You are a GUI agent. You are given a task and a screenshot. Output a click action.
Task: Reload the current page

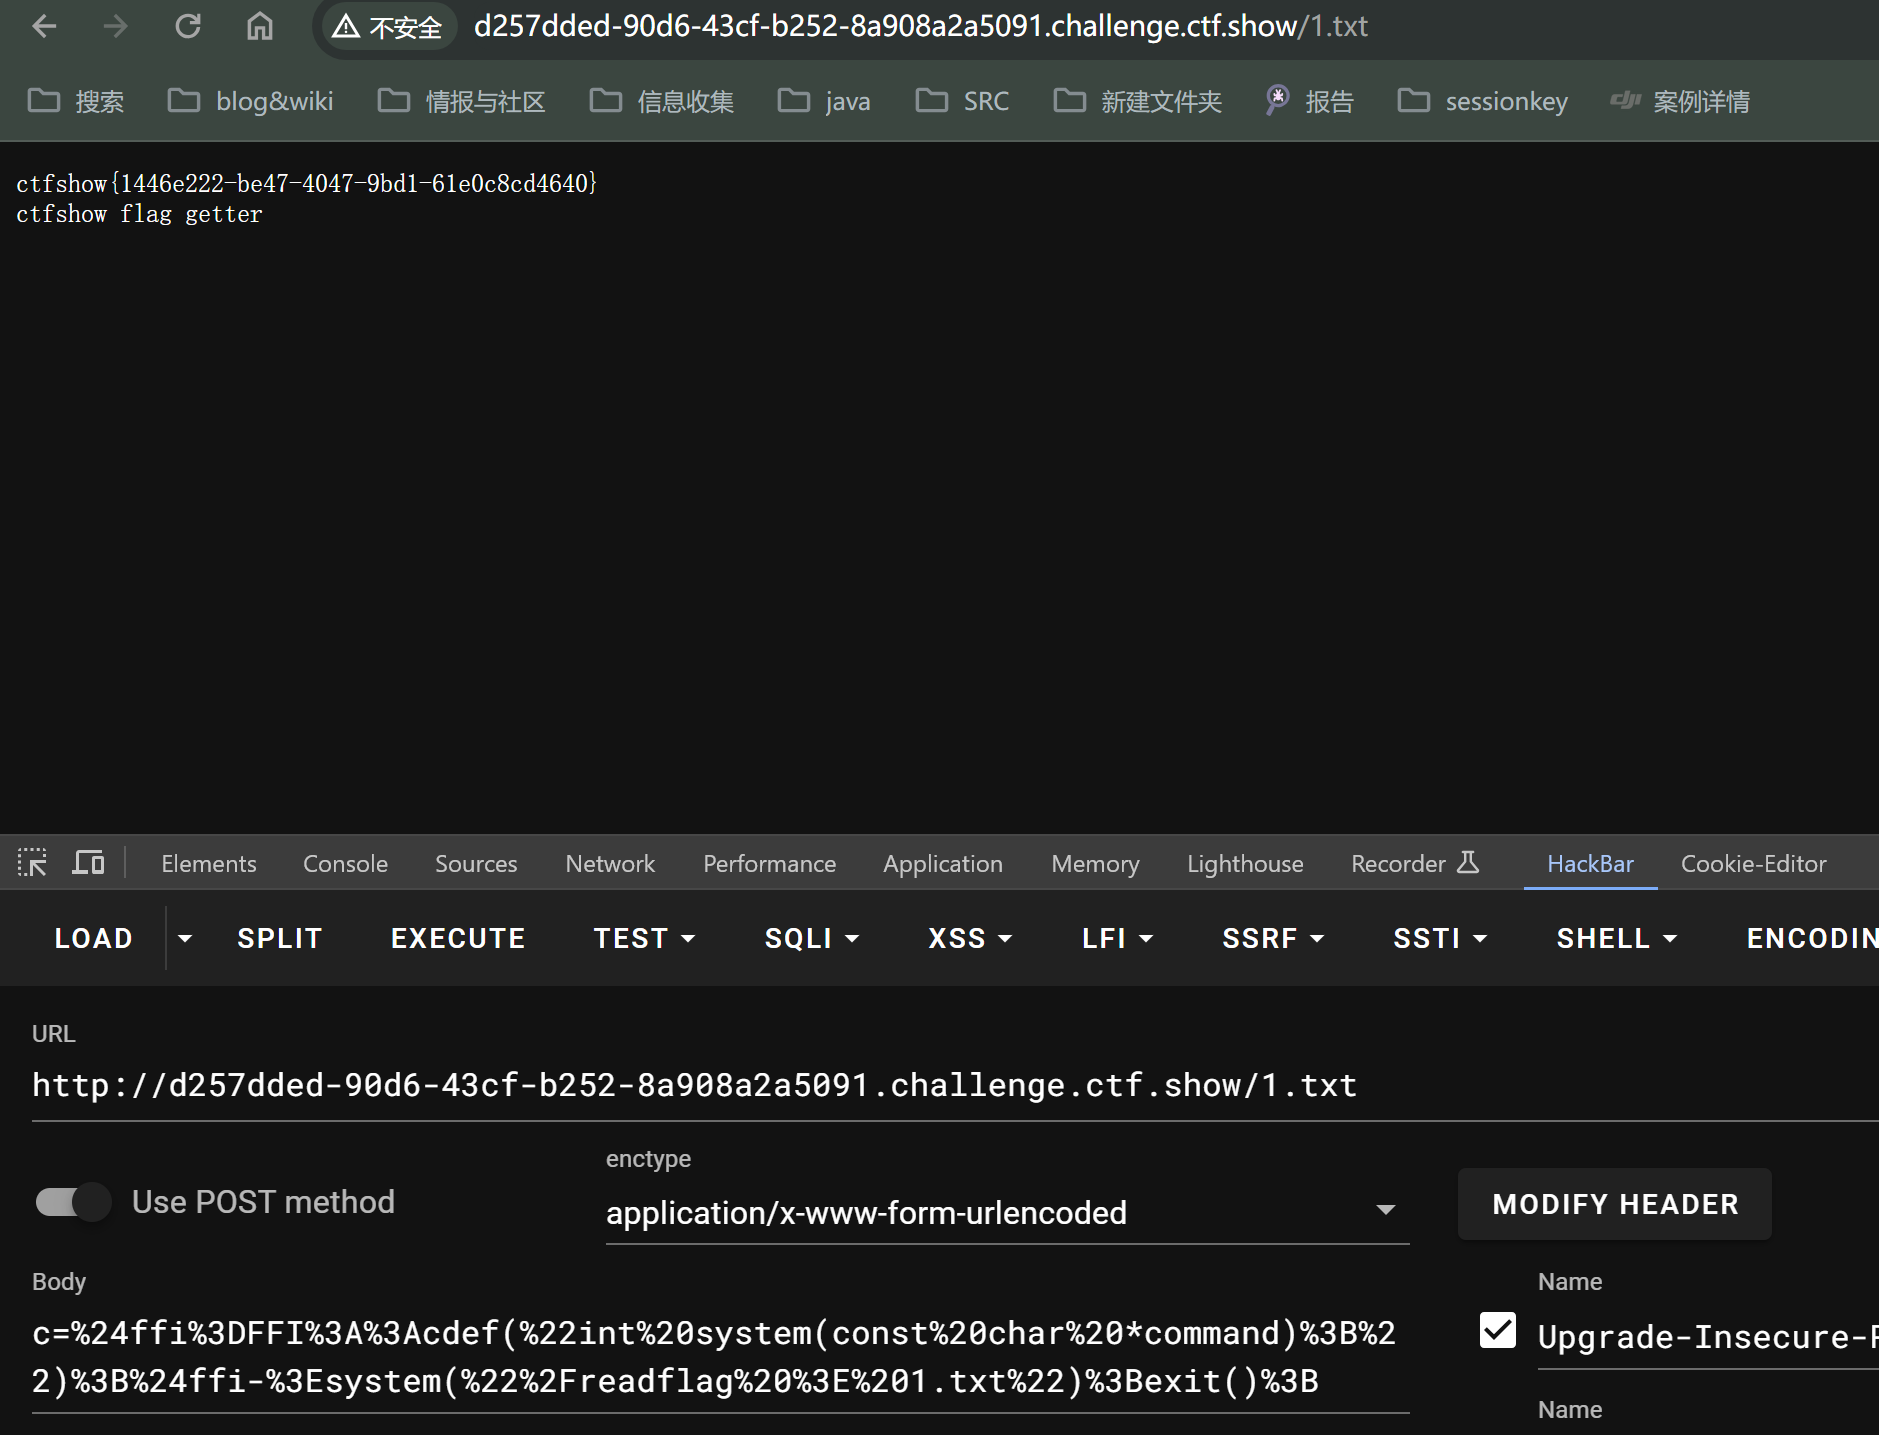pyautogui.click(x=188, y=27)
